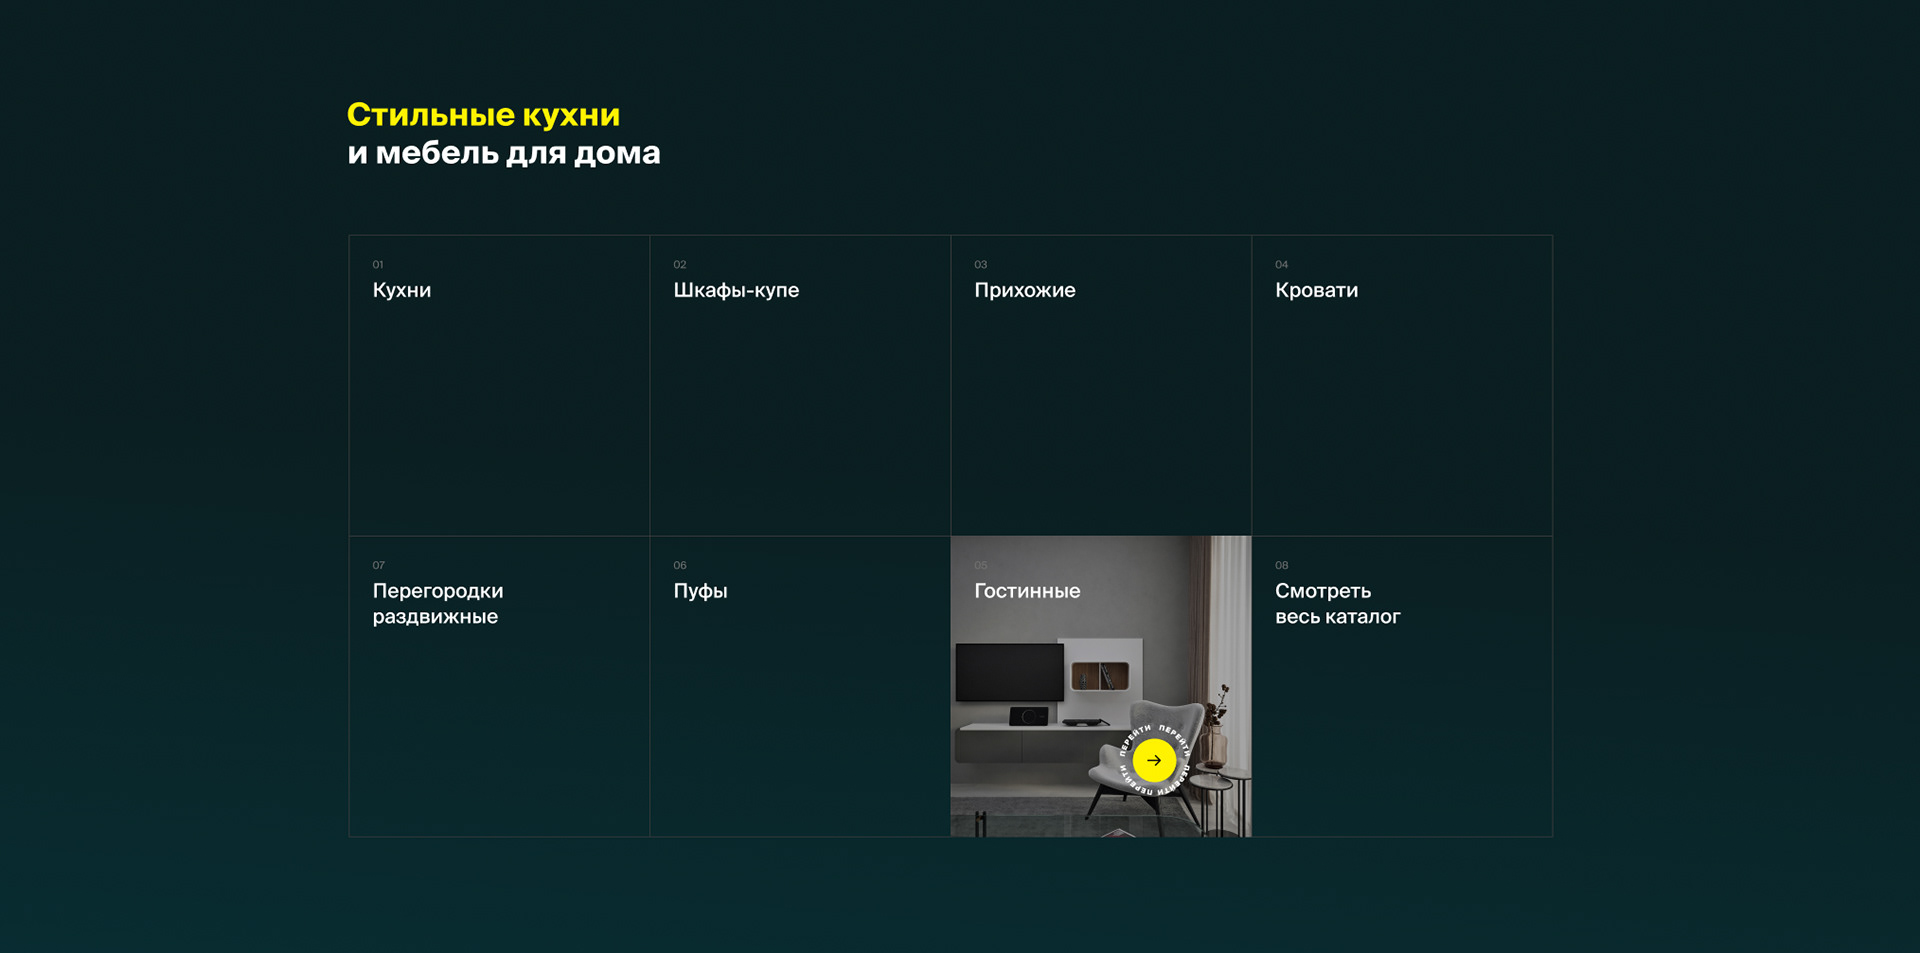Click the 01 number above Кухни
Image resolution: width=1920 pixels, height=953 pixels.
[378, 265]
